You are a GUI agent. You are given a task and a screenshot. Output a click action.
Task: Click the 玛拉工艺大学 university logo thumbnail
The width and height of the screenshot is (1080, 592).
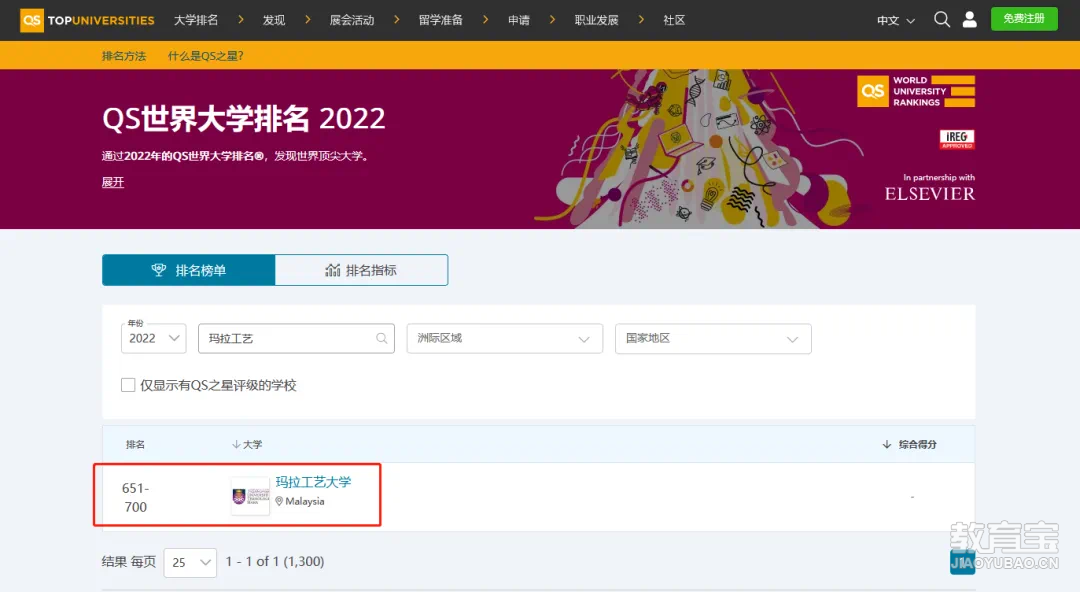(x=251, y=496)
